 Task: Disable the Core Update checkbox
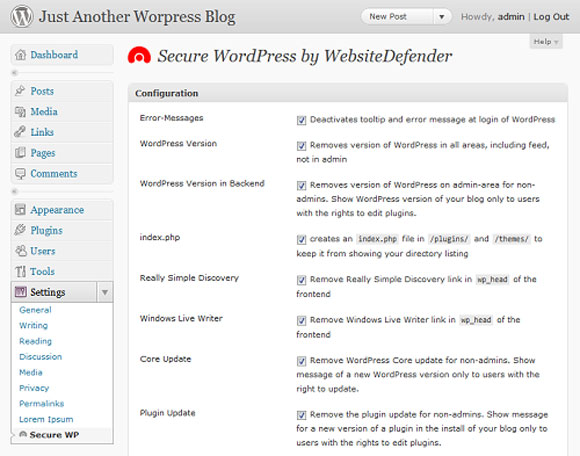tap(301, 361)
